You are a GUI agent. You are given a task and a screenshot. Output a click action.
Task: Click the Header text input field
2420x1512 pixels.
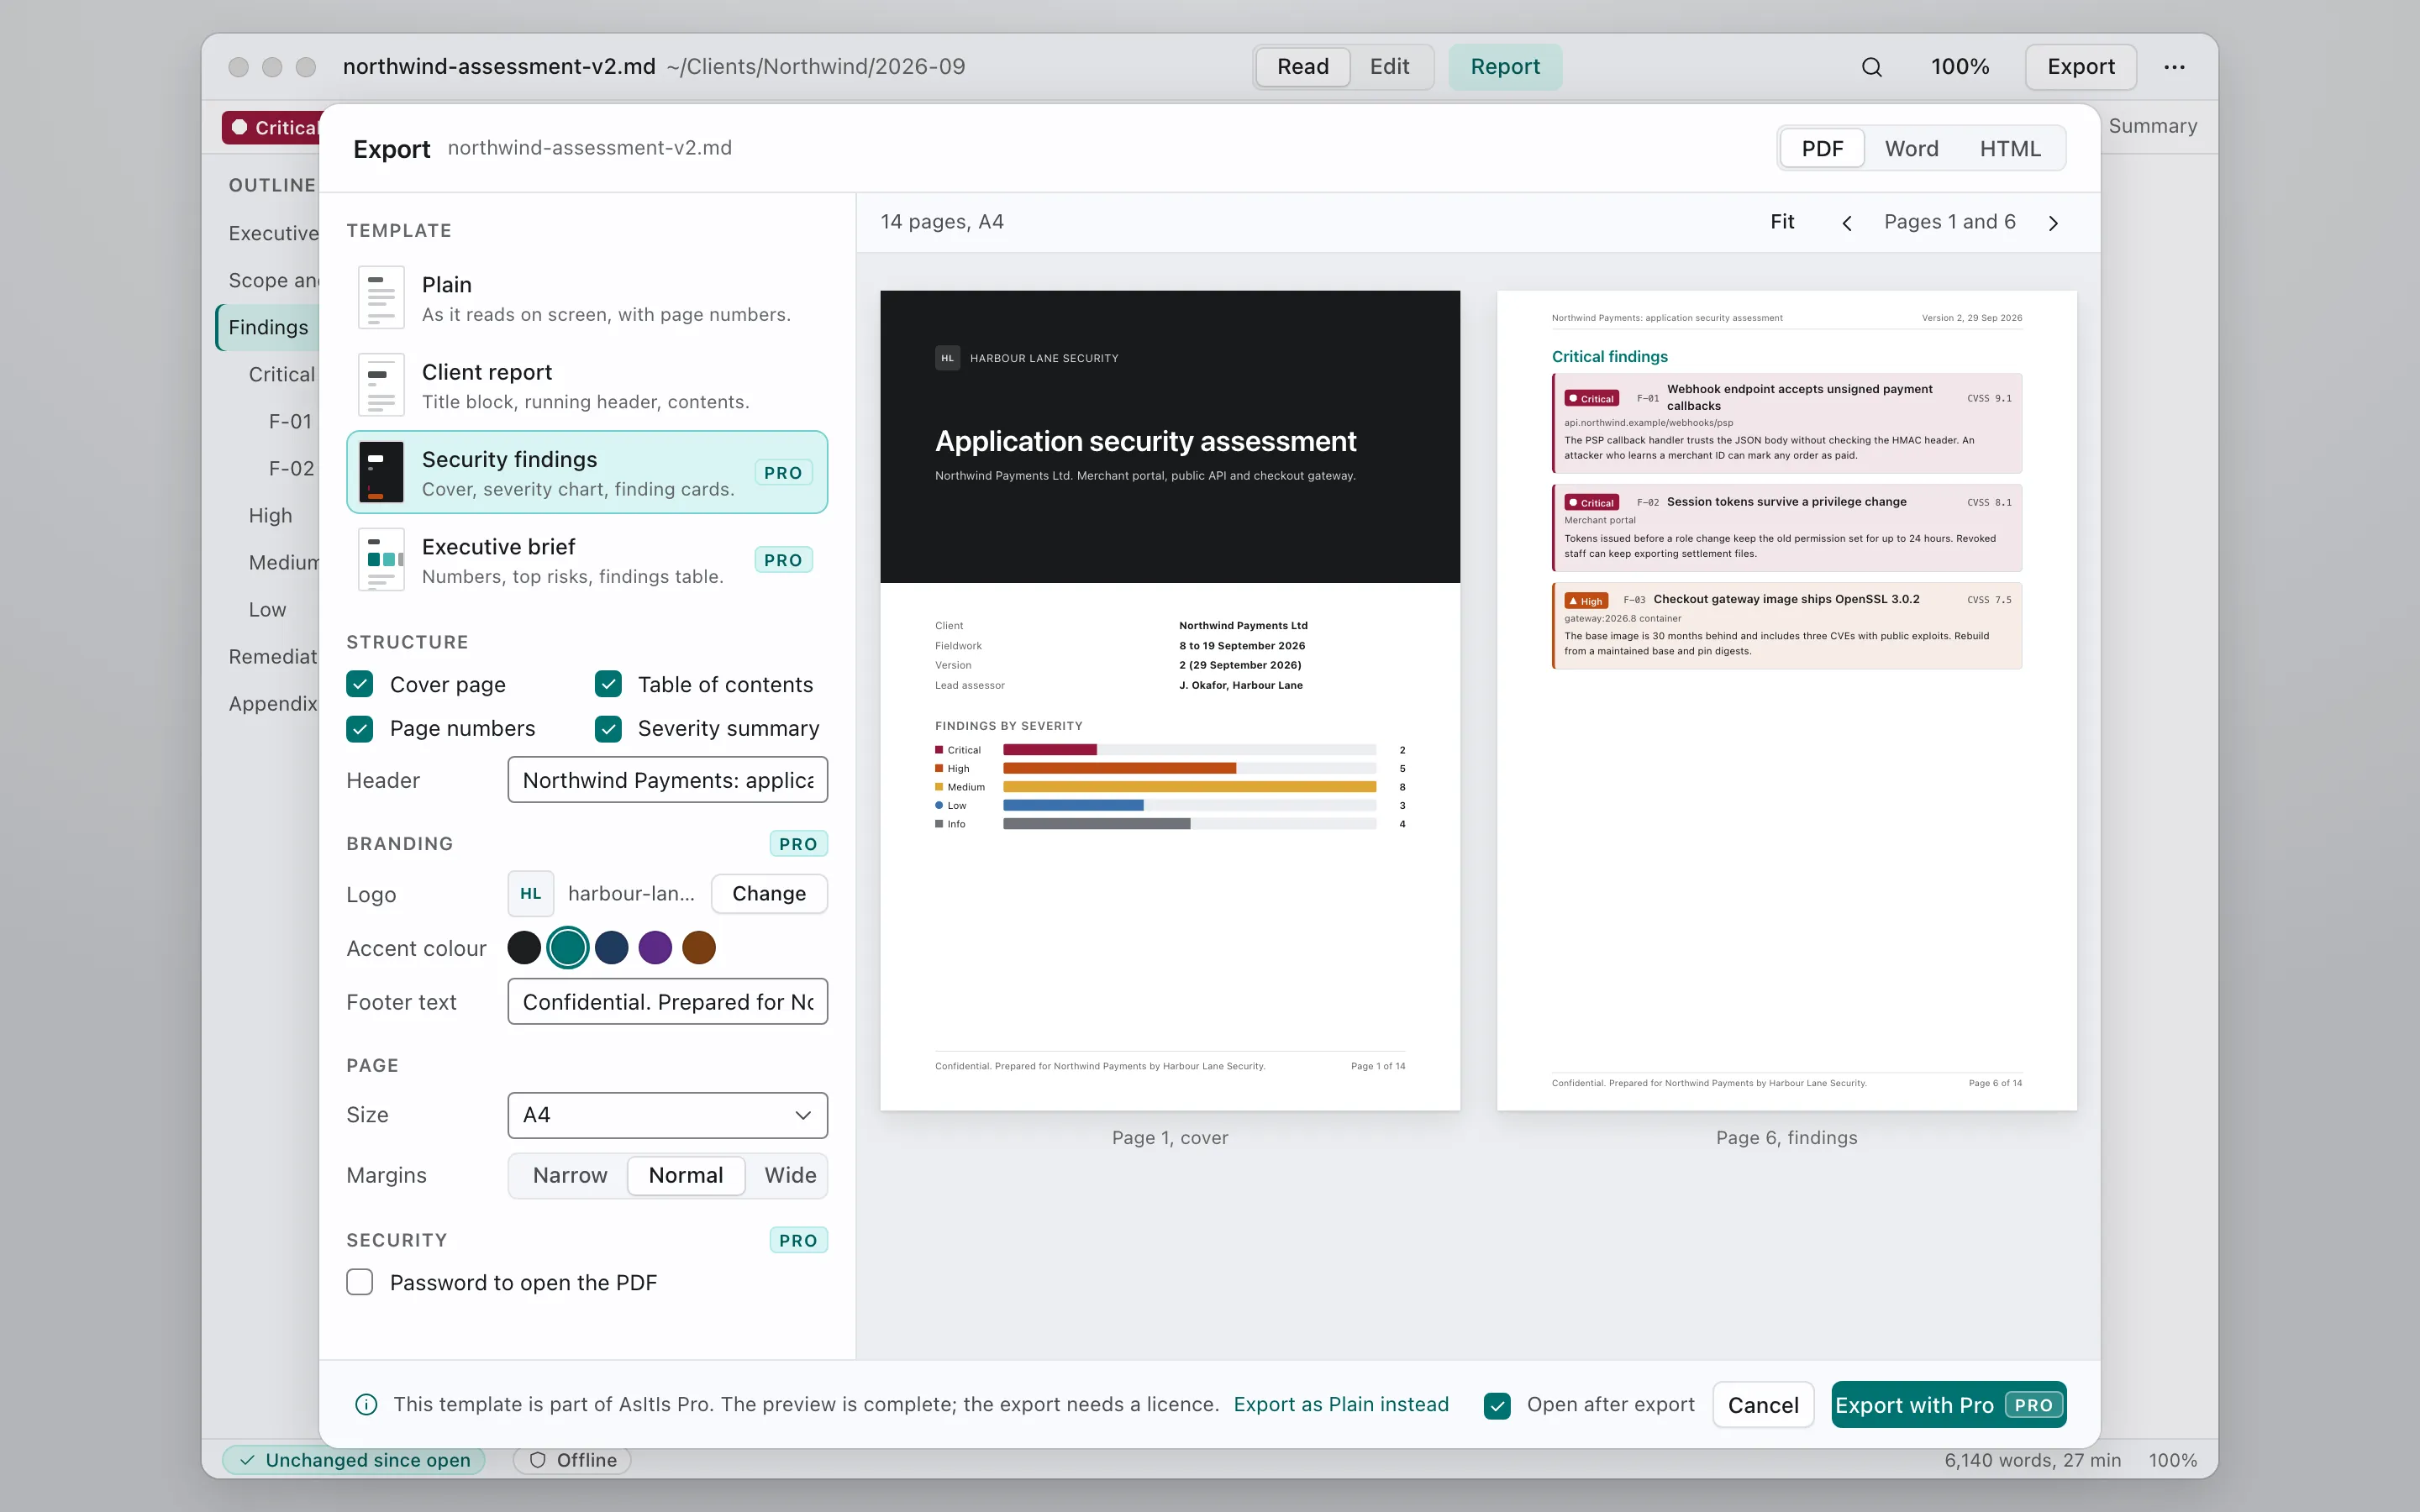point(667,780)
